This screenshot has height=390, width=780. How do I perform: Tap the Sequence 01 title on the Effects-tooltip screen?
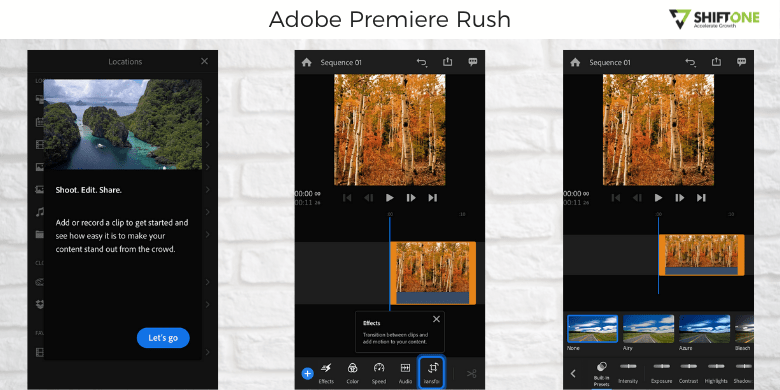click(341, 63)
